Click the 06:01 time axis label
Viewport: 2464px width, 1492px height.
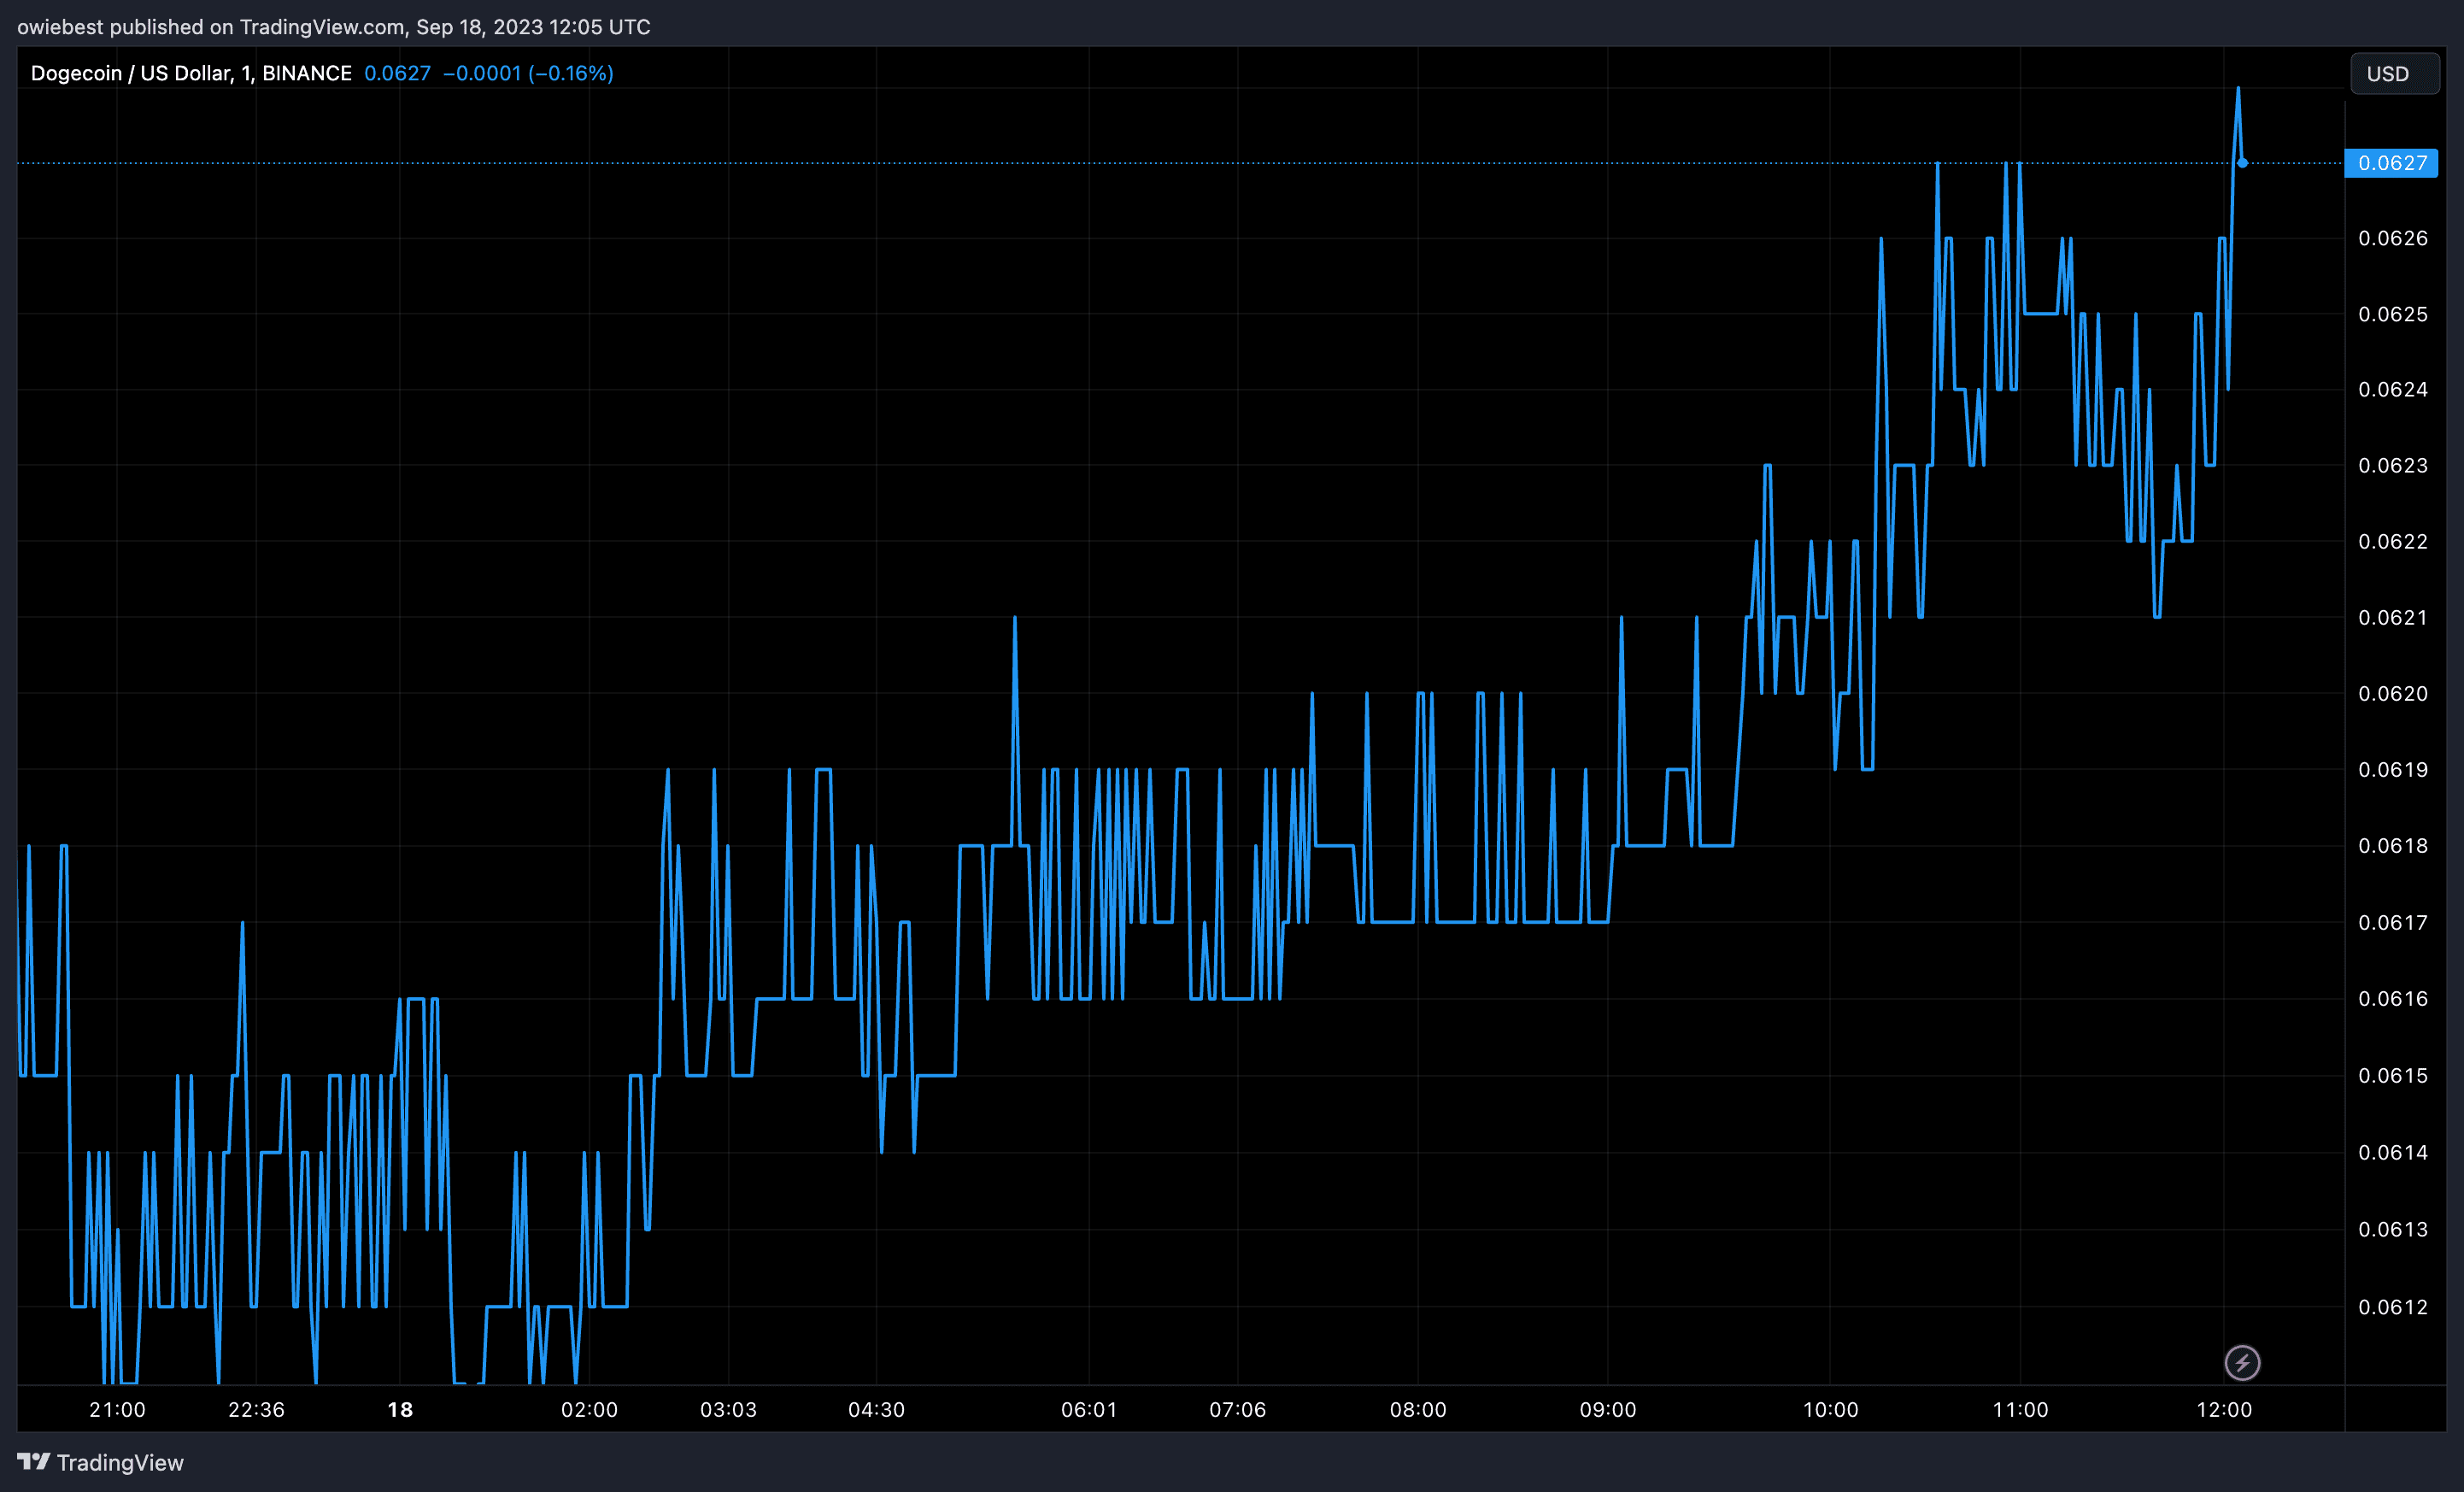(x=1088, y=1409)
